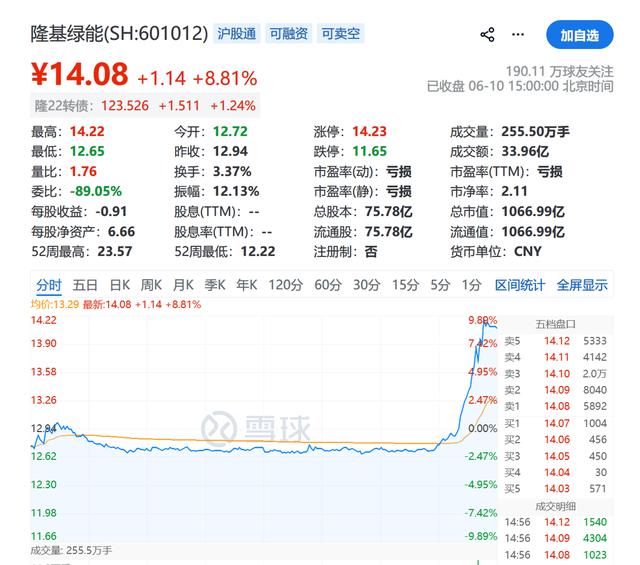Click the 买2 row at 14.06

(x=556, y=440)
